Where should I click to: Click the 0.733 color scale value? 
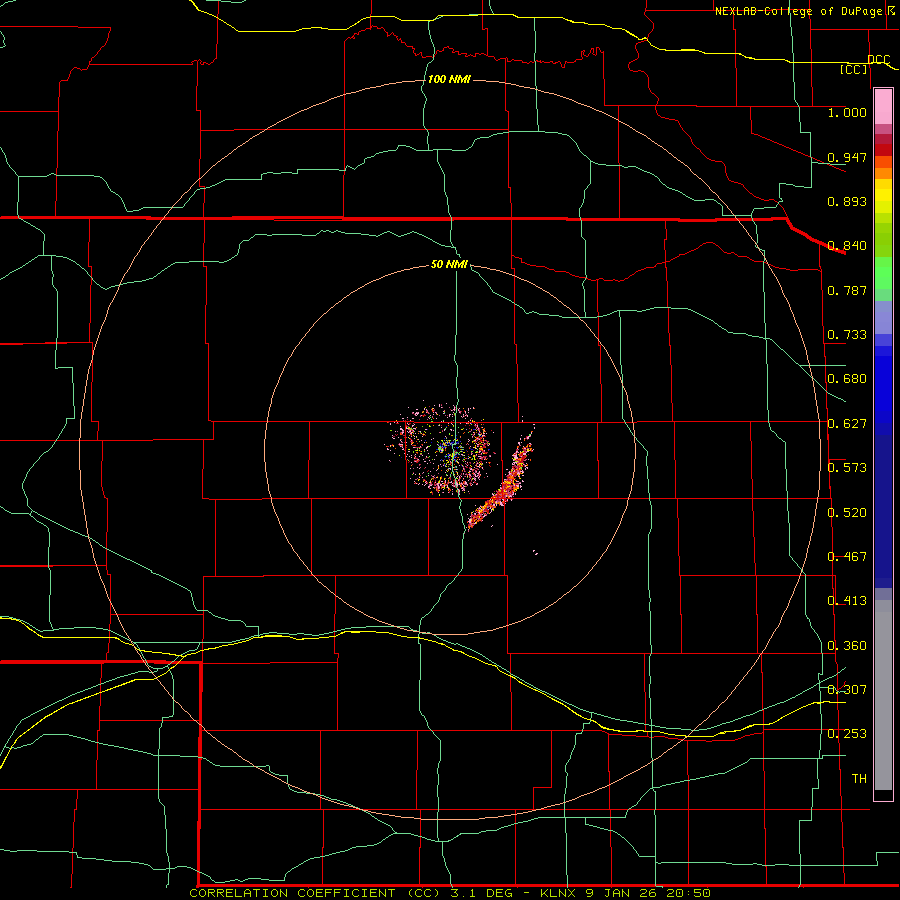tap(847, 335)
